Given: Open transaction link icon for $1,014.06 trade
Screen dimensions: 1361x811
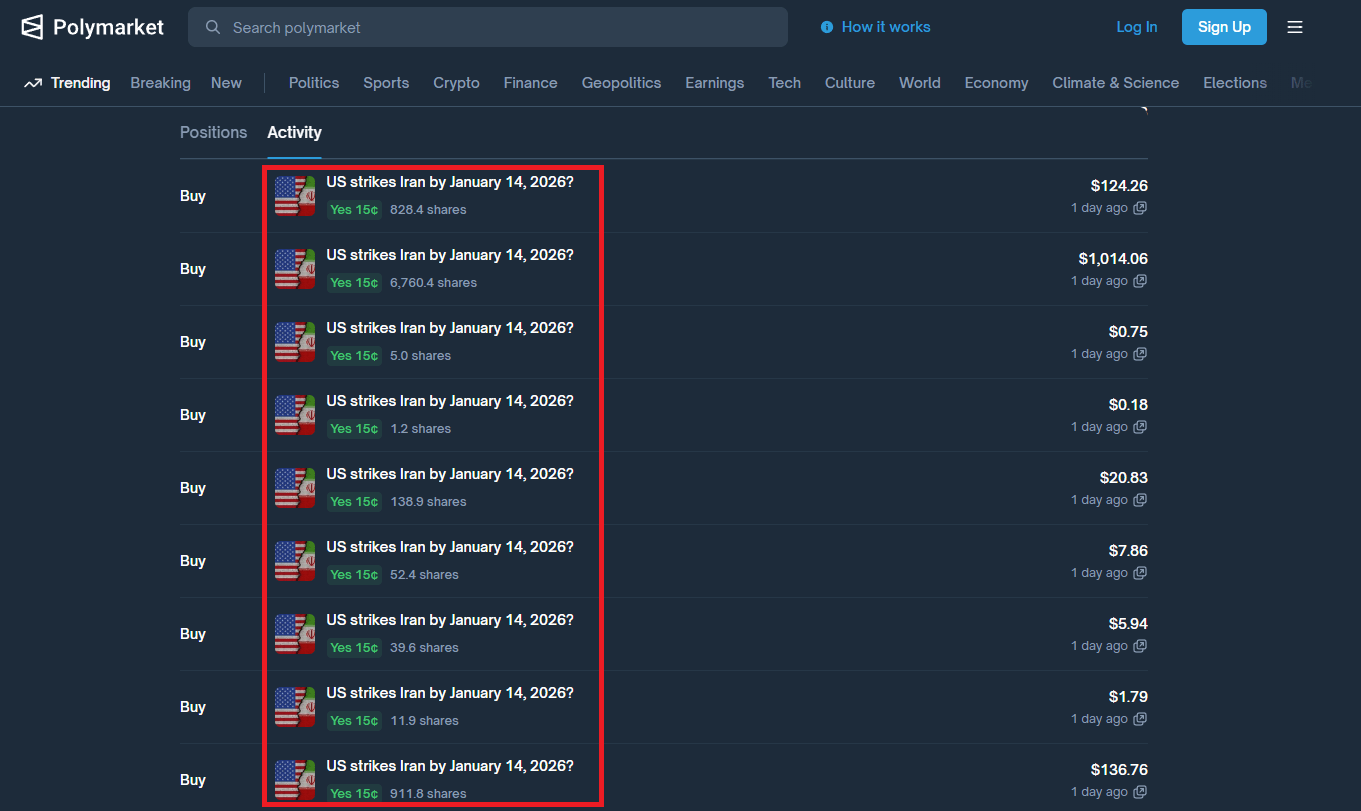Looking at the screenshot, I should 1140,281.
